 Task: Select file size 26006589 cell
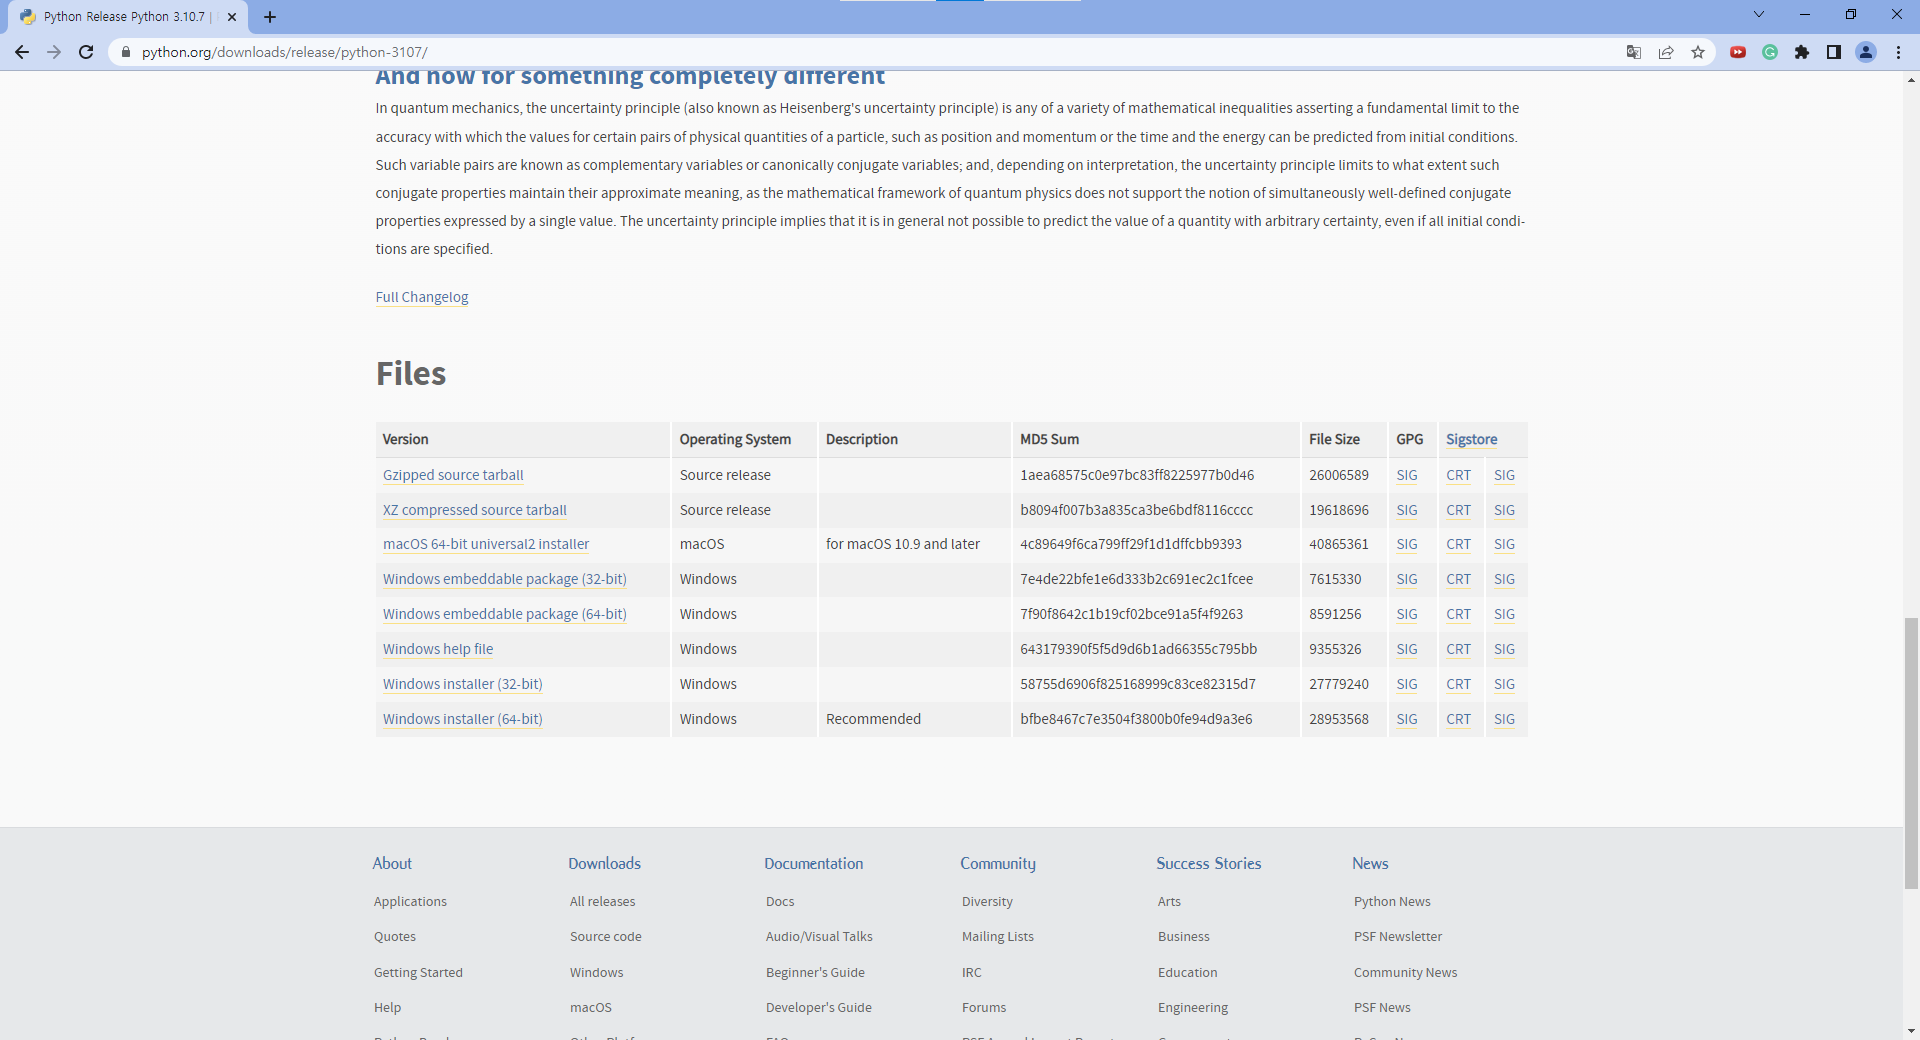pyautogui.click(x=1339, y=475)
